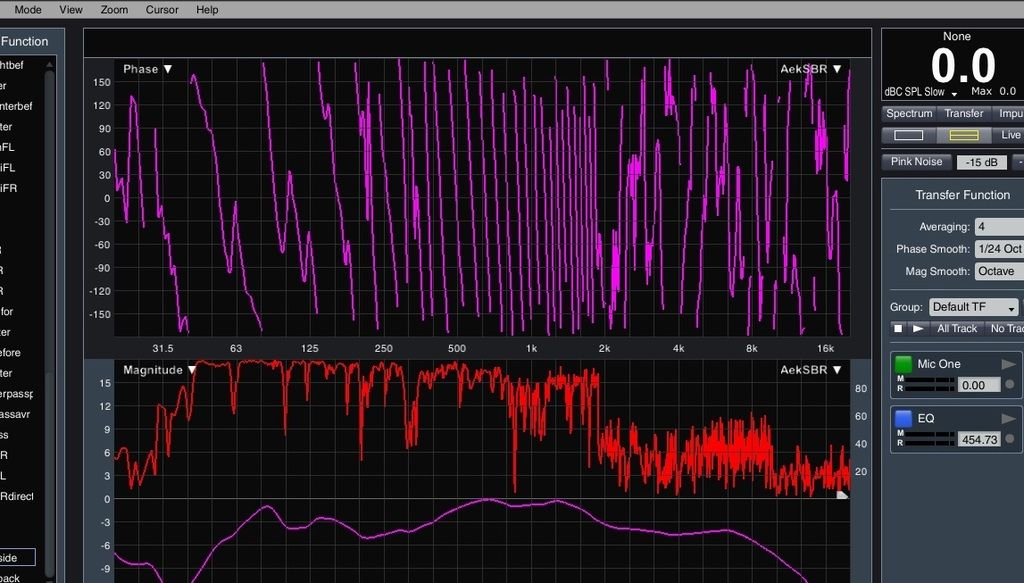Open the Magnitude plot type dropdown
The height and width of the screenshot is (583, 1024).
tap(160, 370)
